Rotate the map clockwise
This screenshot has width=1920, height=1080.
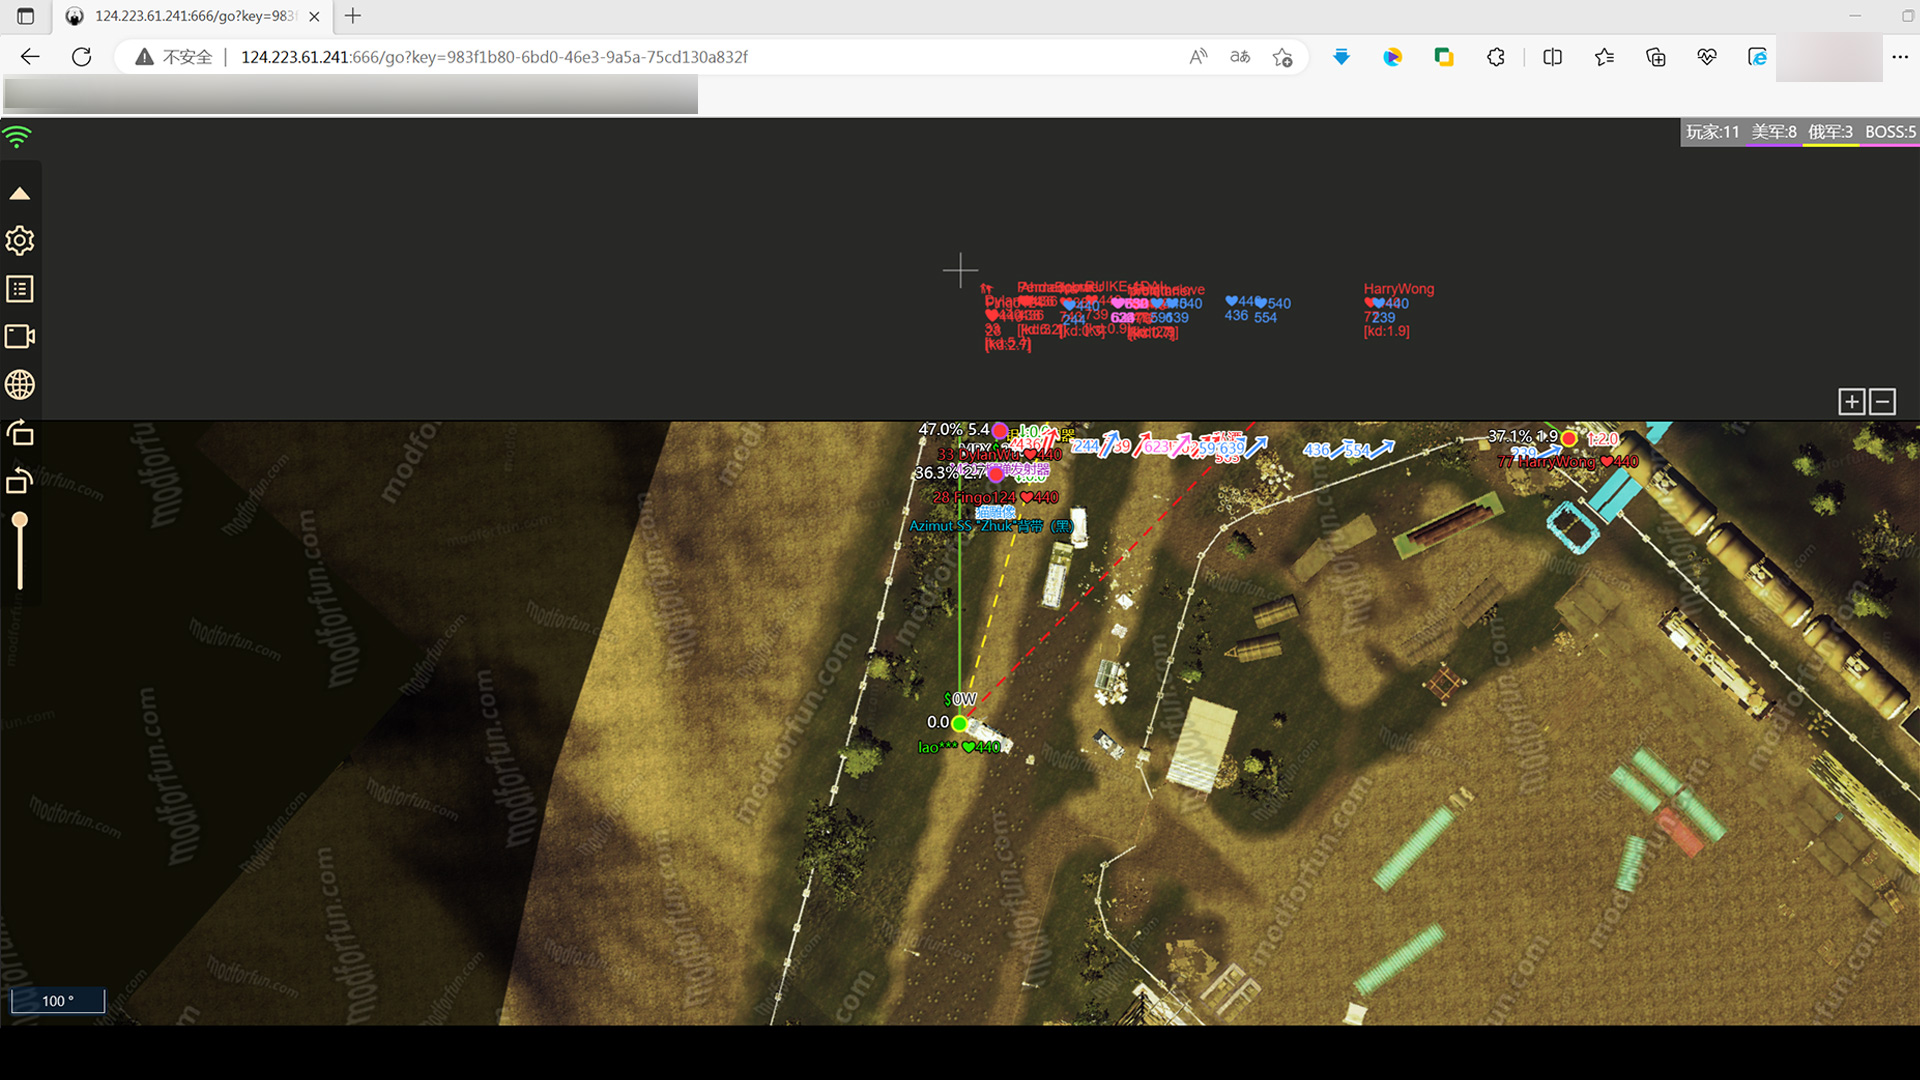click(x=19, y=433)
